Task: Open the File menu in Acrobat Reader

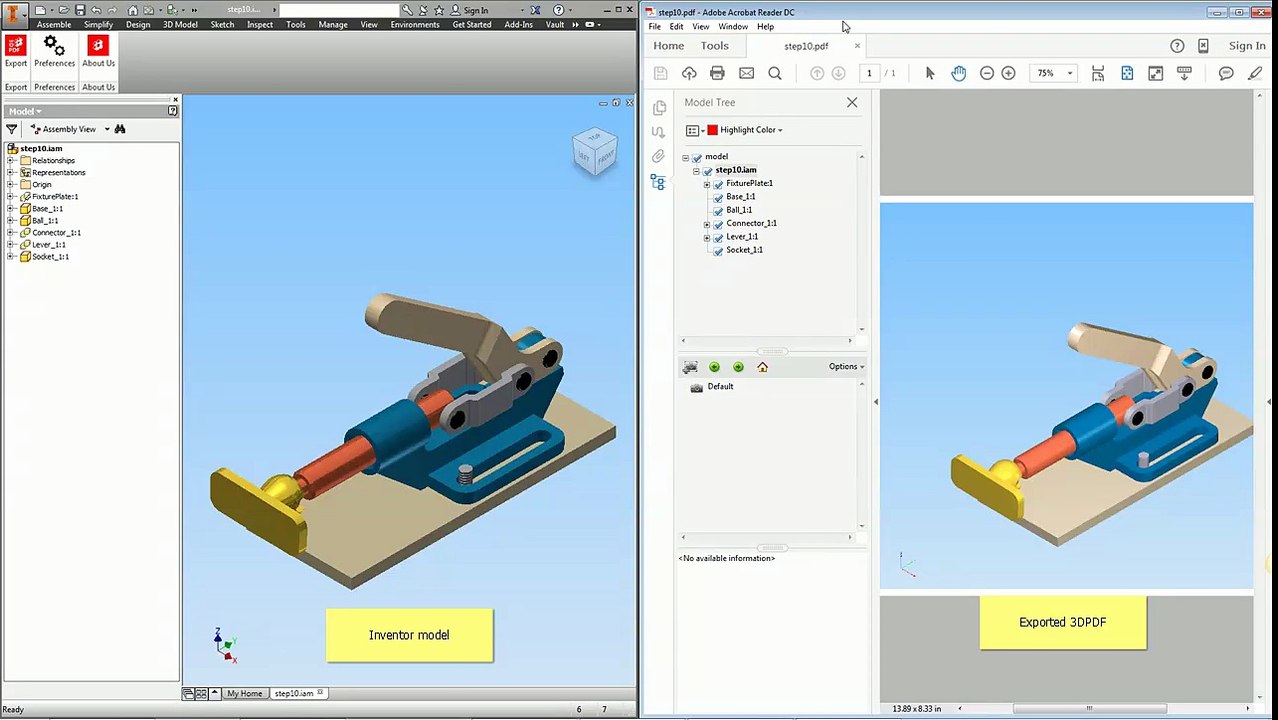Action: coord(654,27)
